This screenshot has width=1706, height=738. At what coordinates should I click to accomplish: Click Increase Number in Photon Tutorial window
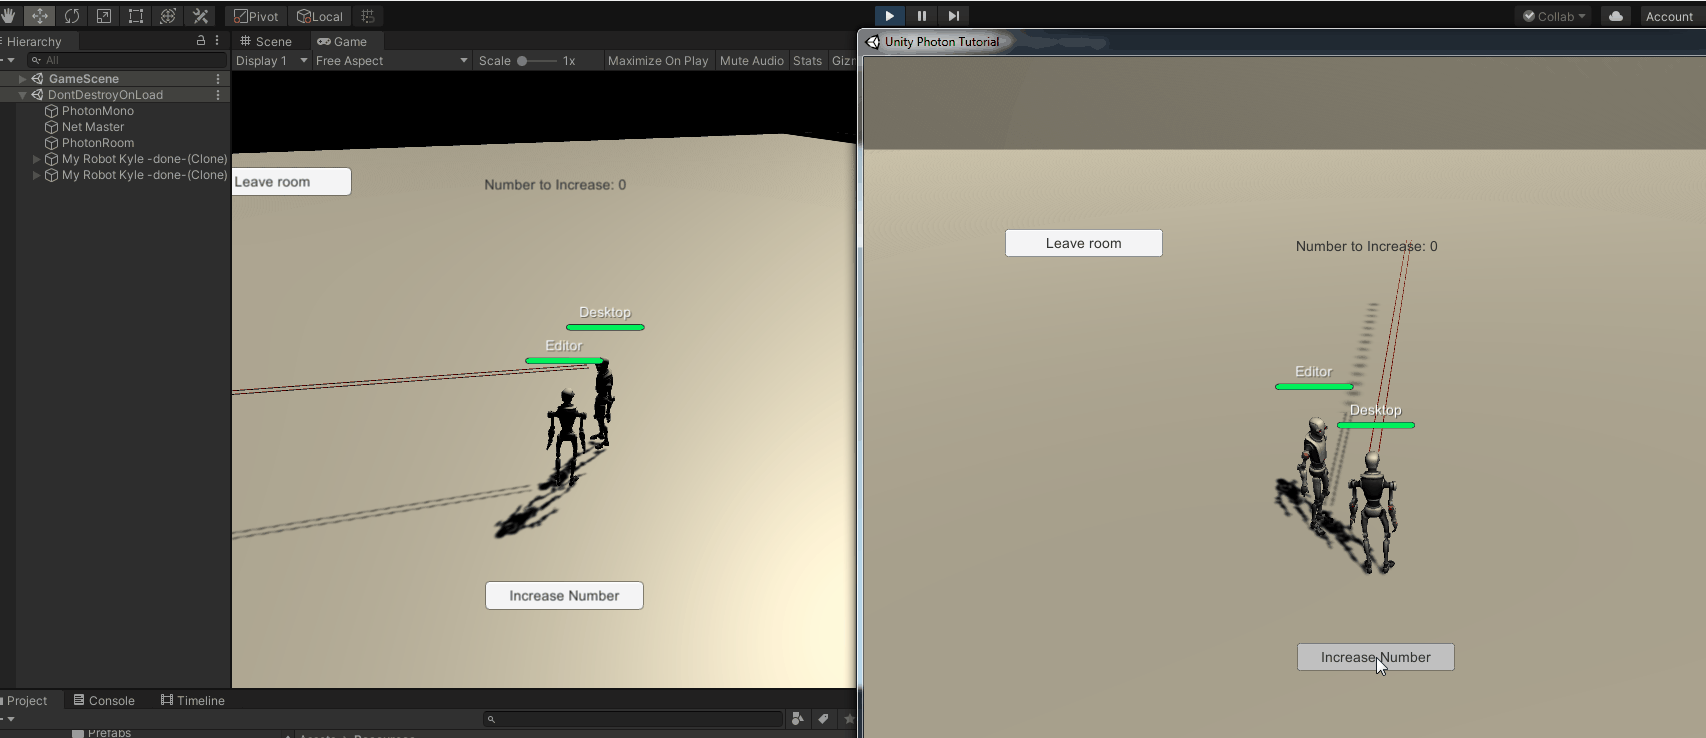[1376, 657]
